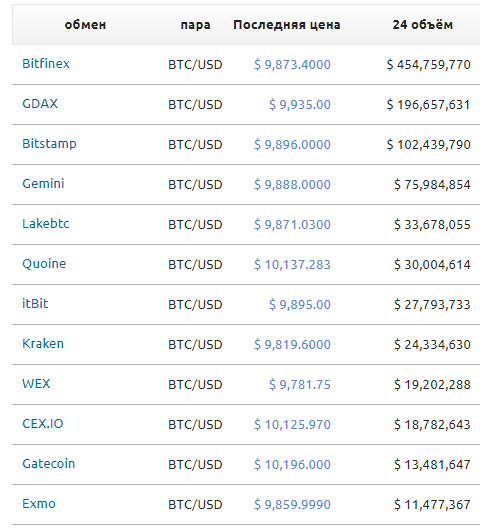Screen dimensions: 480x529
Task: Sort by the 24 объём column header
Action: click(x=423, y=25)
